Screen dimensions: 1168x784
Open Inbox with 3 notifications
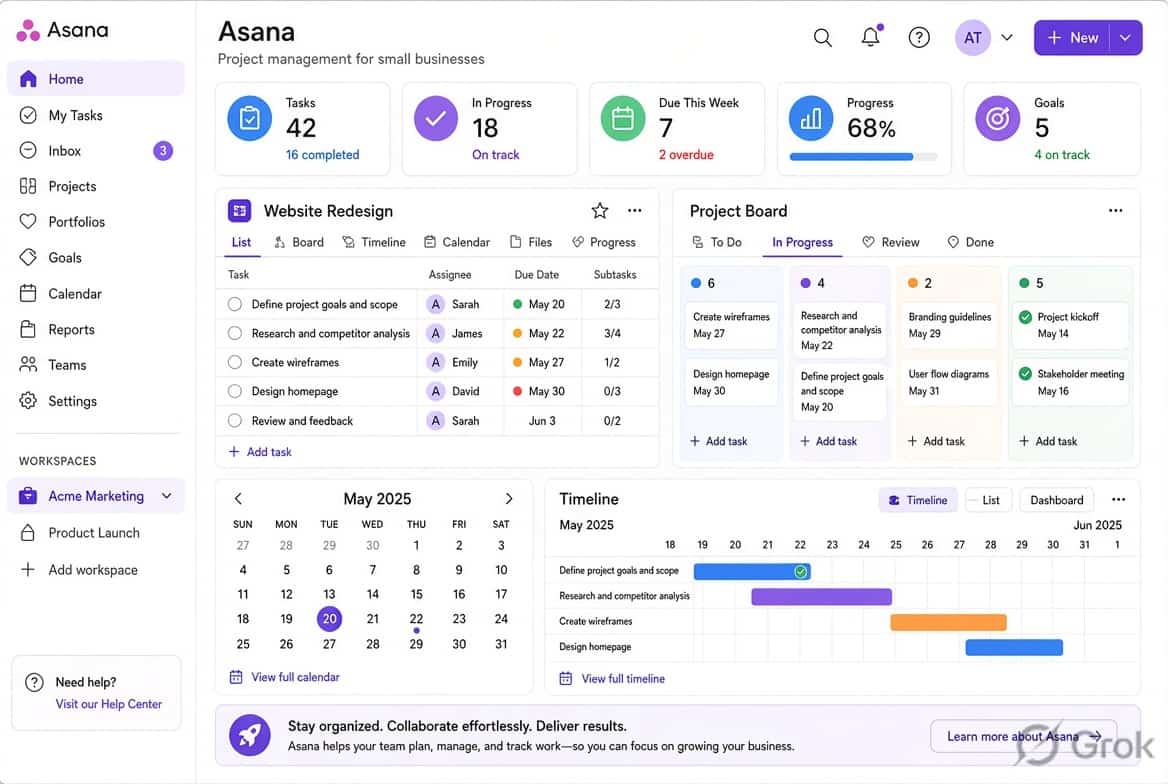[96, 151]
